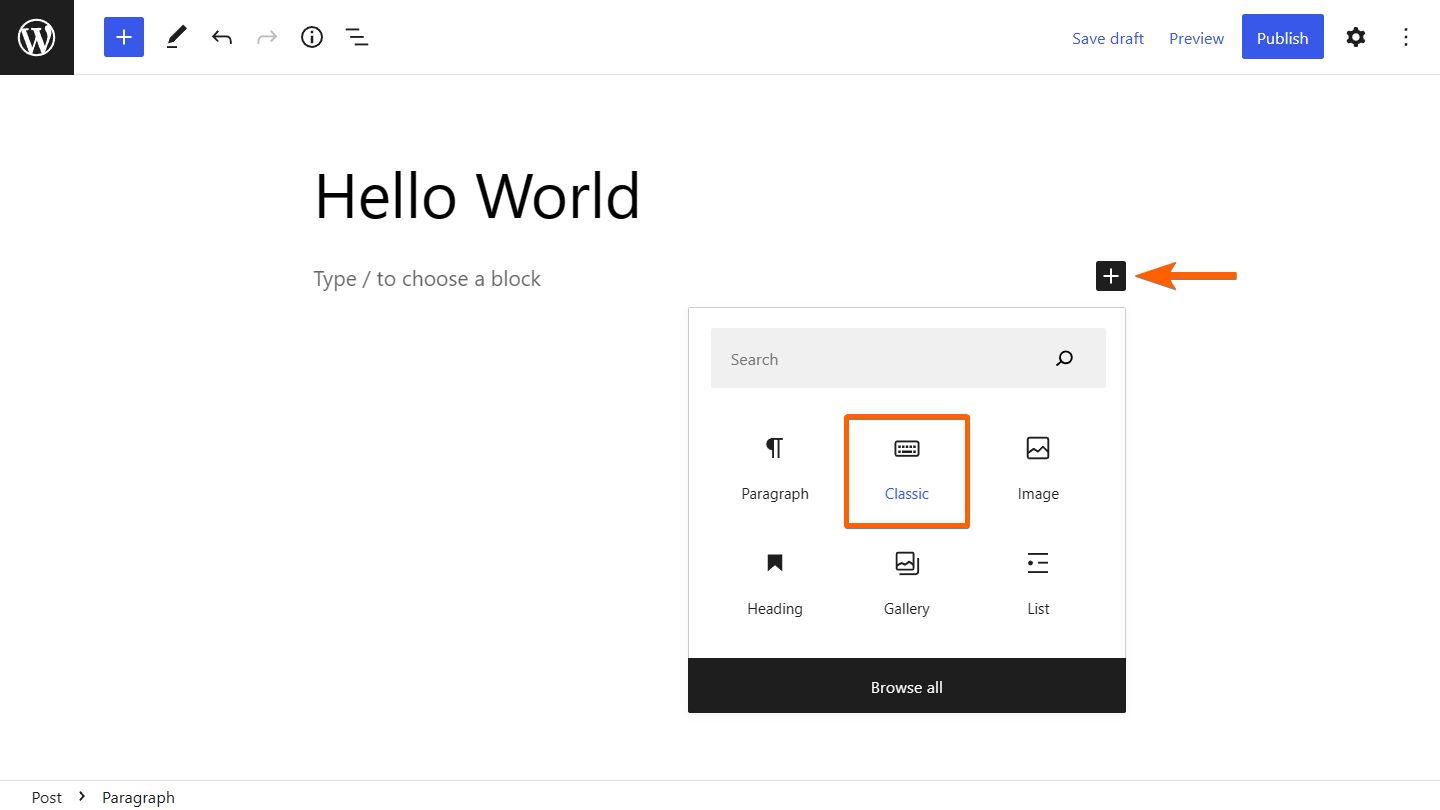This screenshot has height=810, width=1440.
Task: Open the document details info icon
Action: pyautogui.click(x=312, y=37)
